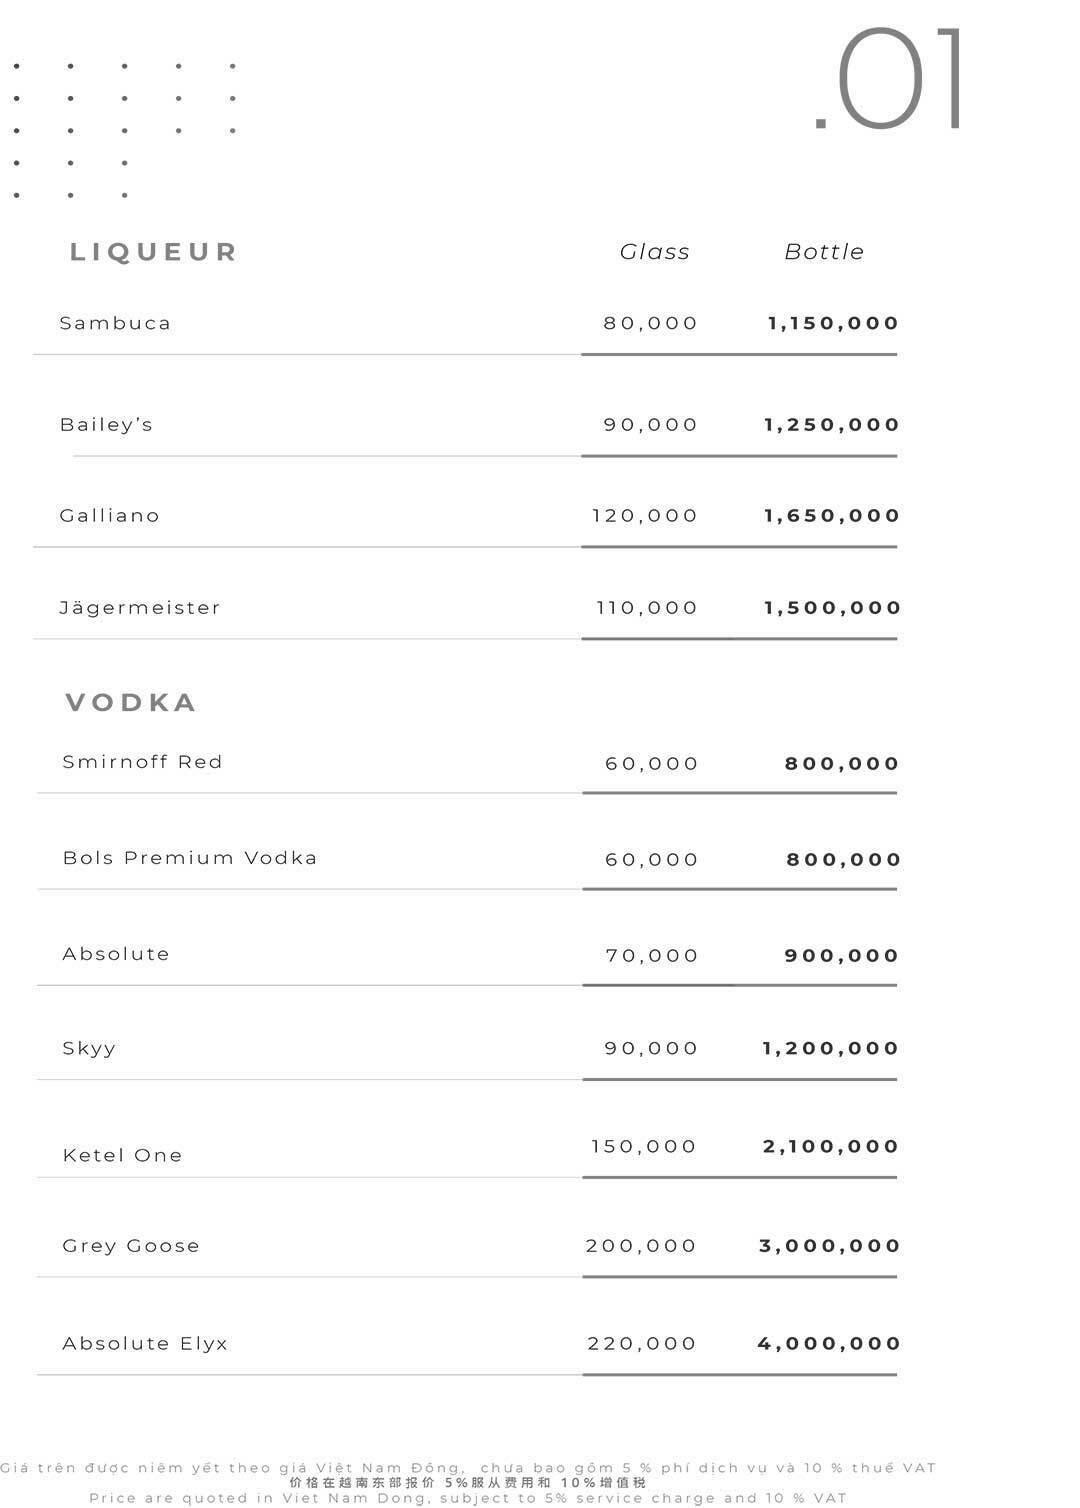This screenshot has width=1080, height=1508.
Task: Click the English VAT price footnote
Action: coord(468,1498)
